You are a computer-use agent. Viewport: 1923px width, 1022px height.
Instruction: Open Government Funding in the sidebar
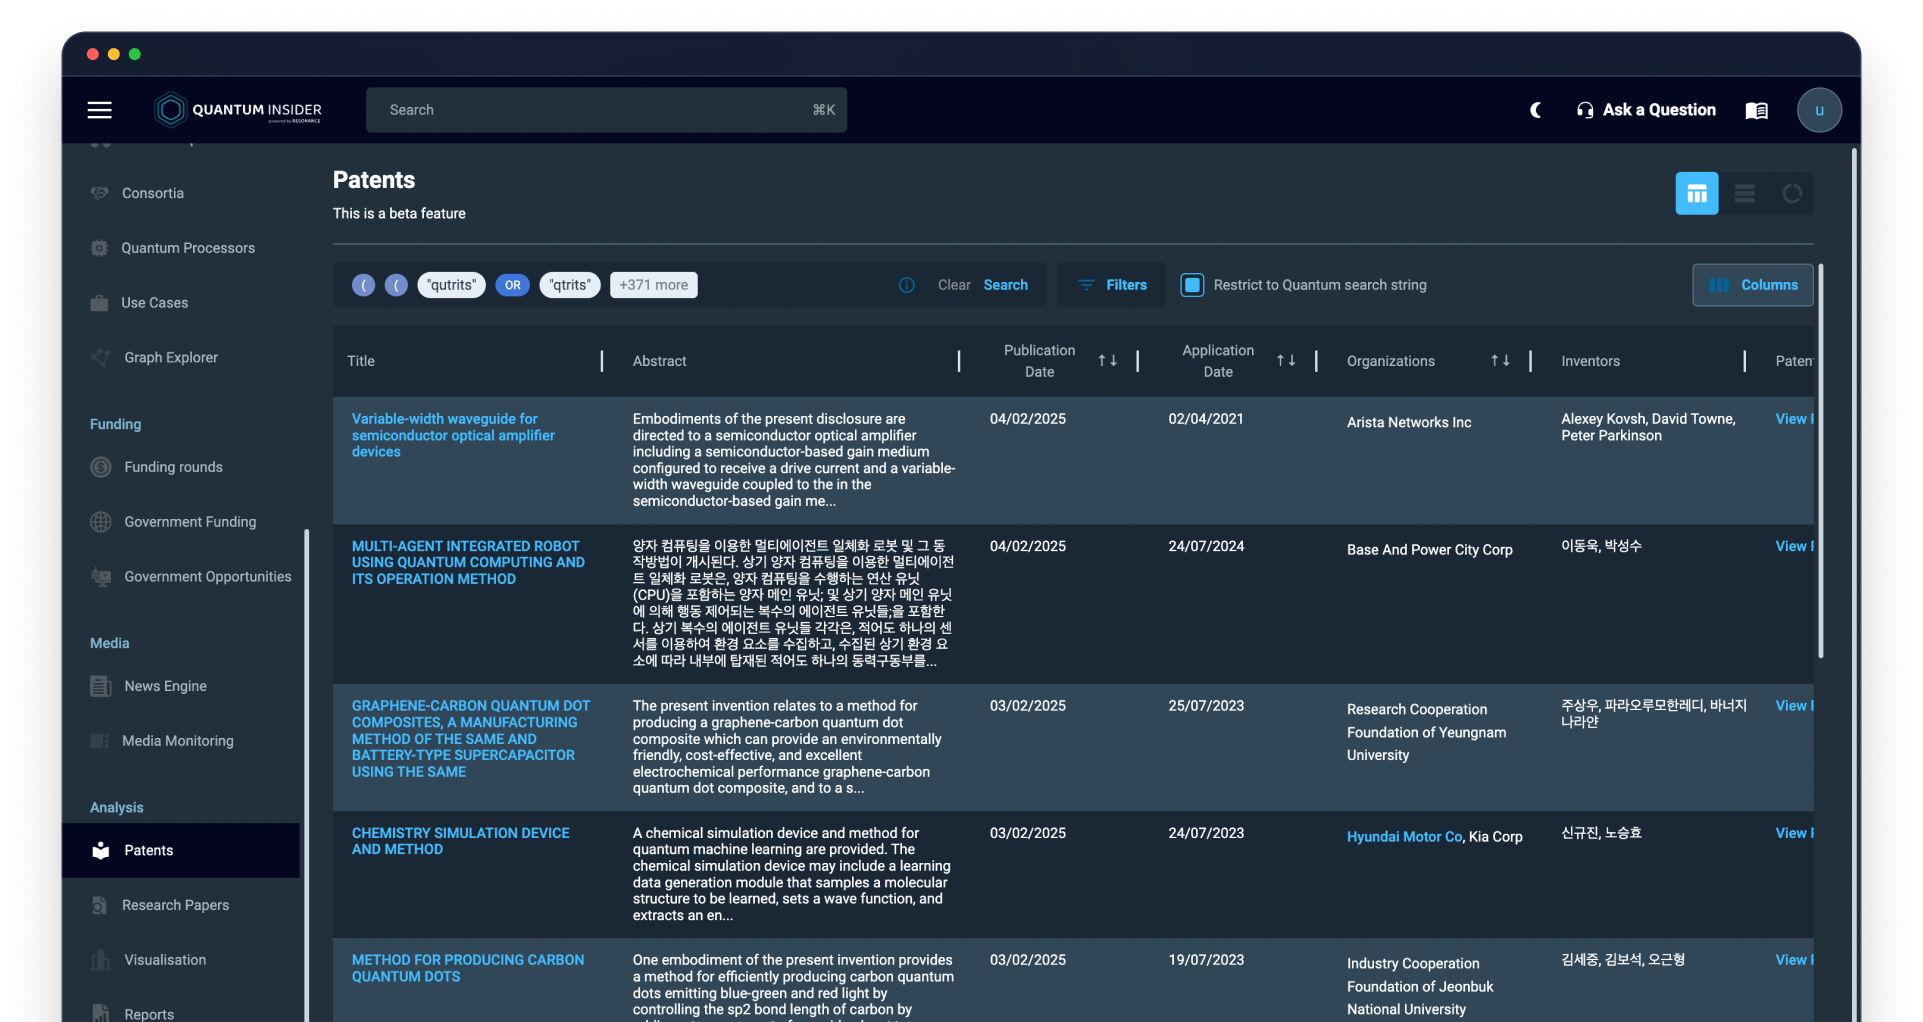190,522
